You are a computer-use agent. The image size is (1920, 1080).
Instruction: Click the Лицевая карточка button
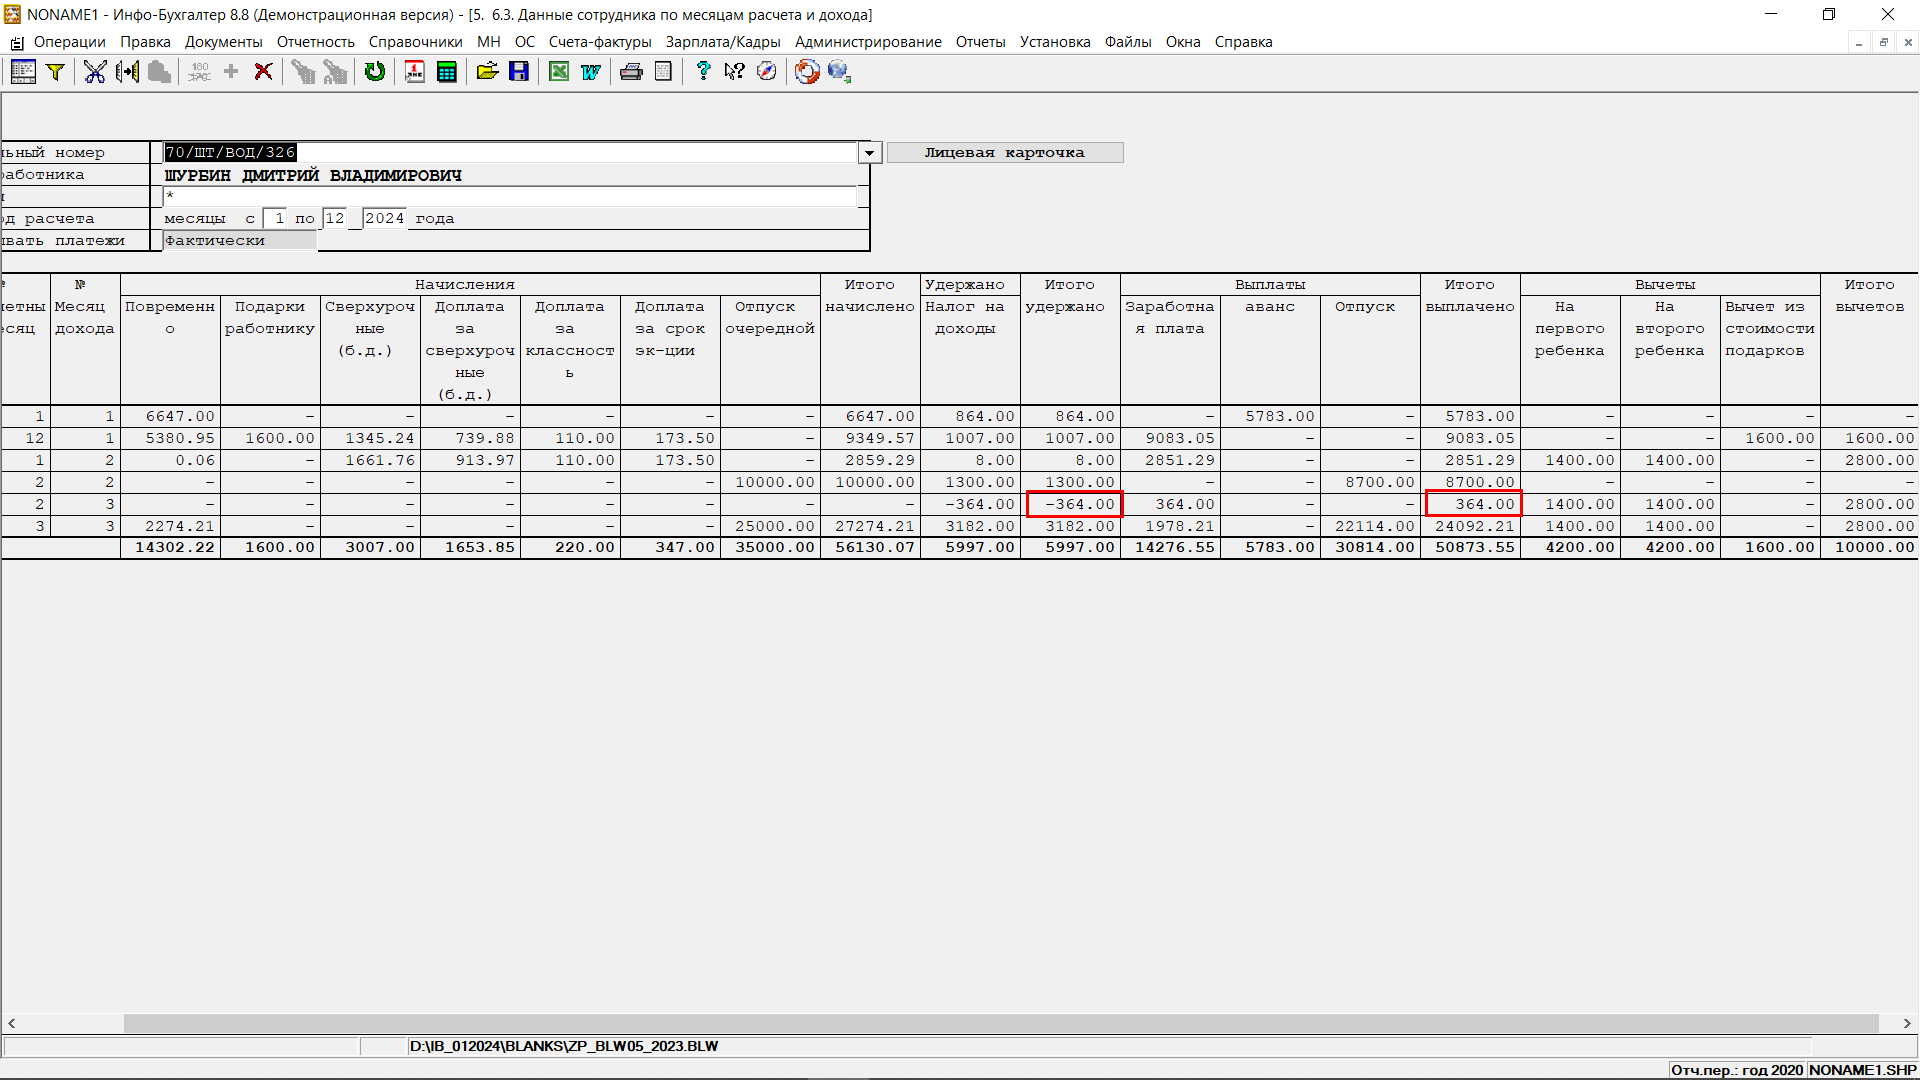1005,153
